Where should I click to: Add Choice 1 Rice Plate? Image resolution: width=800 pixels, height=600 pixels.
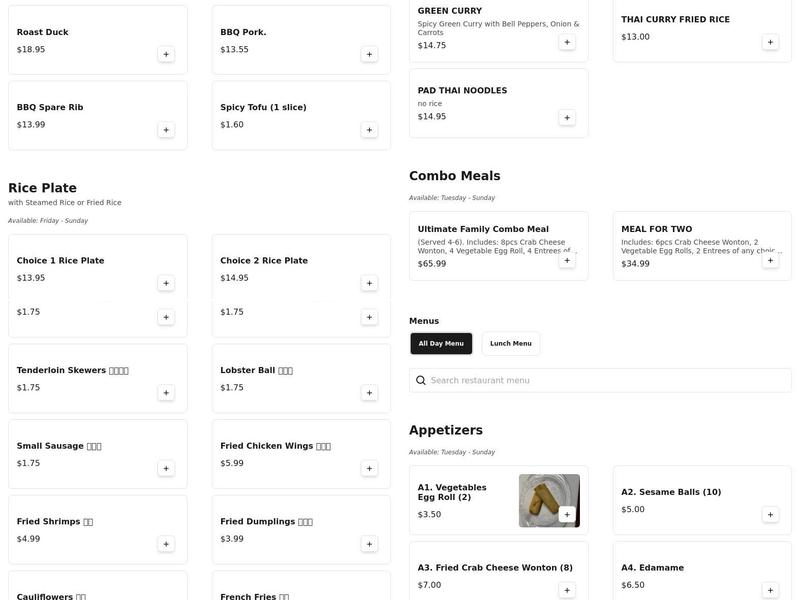coord(166,283)
